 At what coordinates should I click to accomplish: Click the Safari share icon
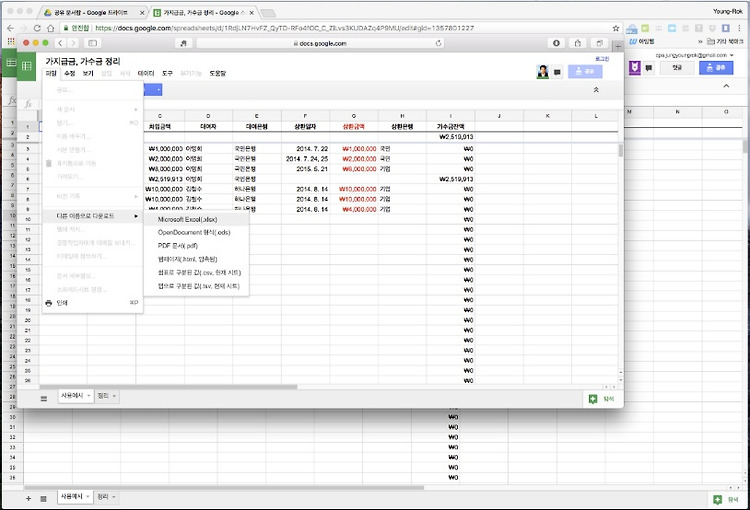(x=577, y=43)
